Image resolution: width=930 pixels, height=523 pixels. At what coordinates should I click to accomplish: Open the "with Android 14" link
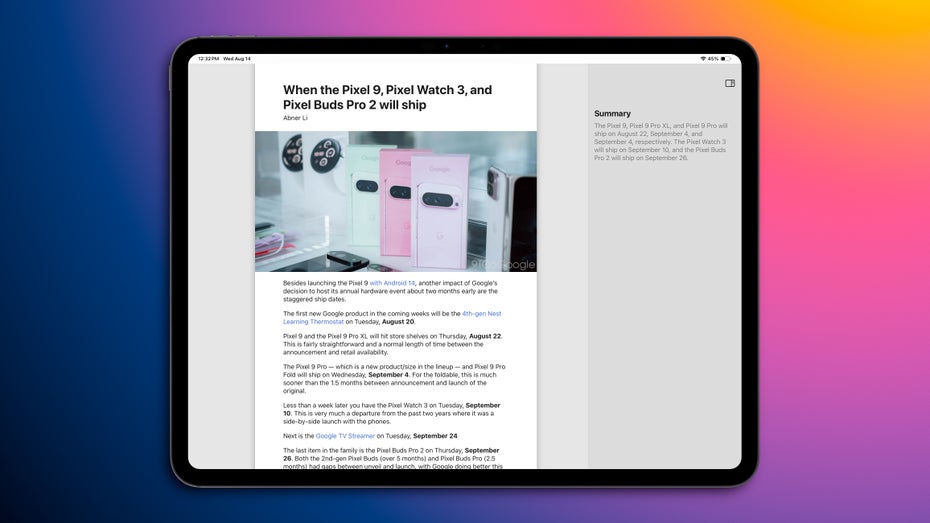coord(392,284)
